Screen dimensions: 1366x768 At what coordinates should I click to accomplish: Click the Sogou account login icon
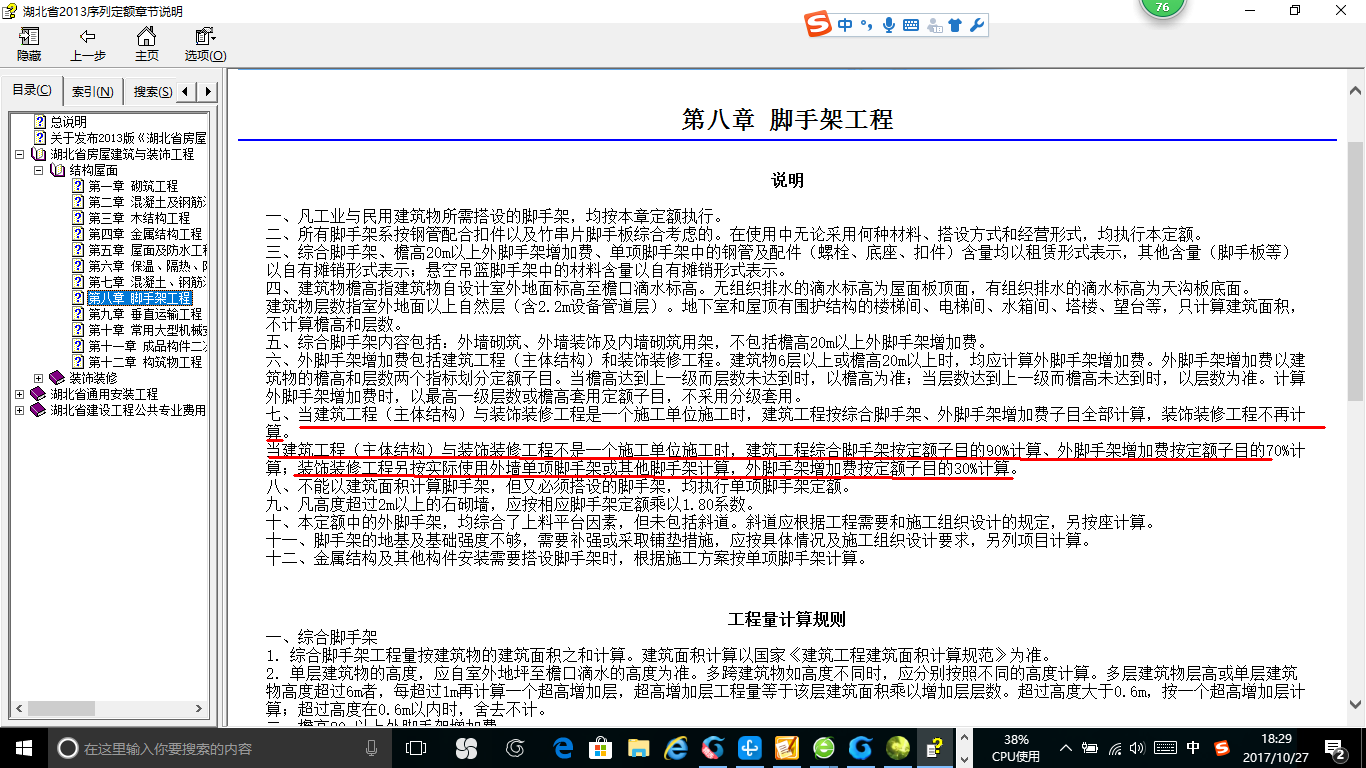point(934,25)
